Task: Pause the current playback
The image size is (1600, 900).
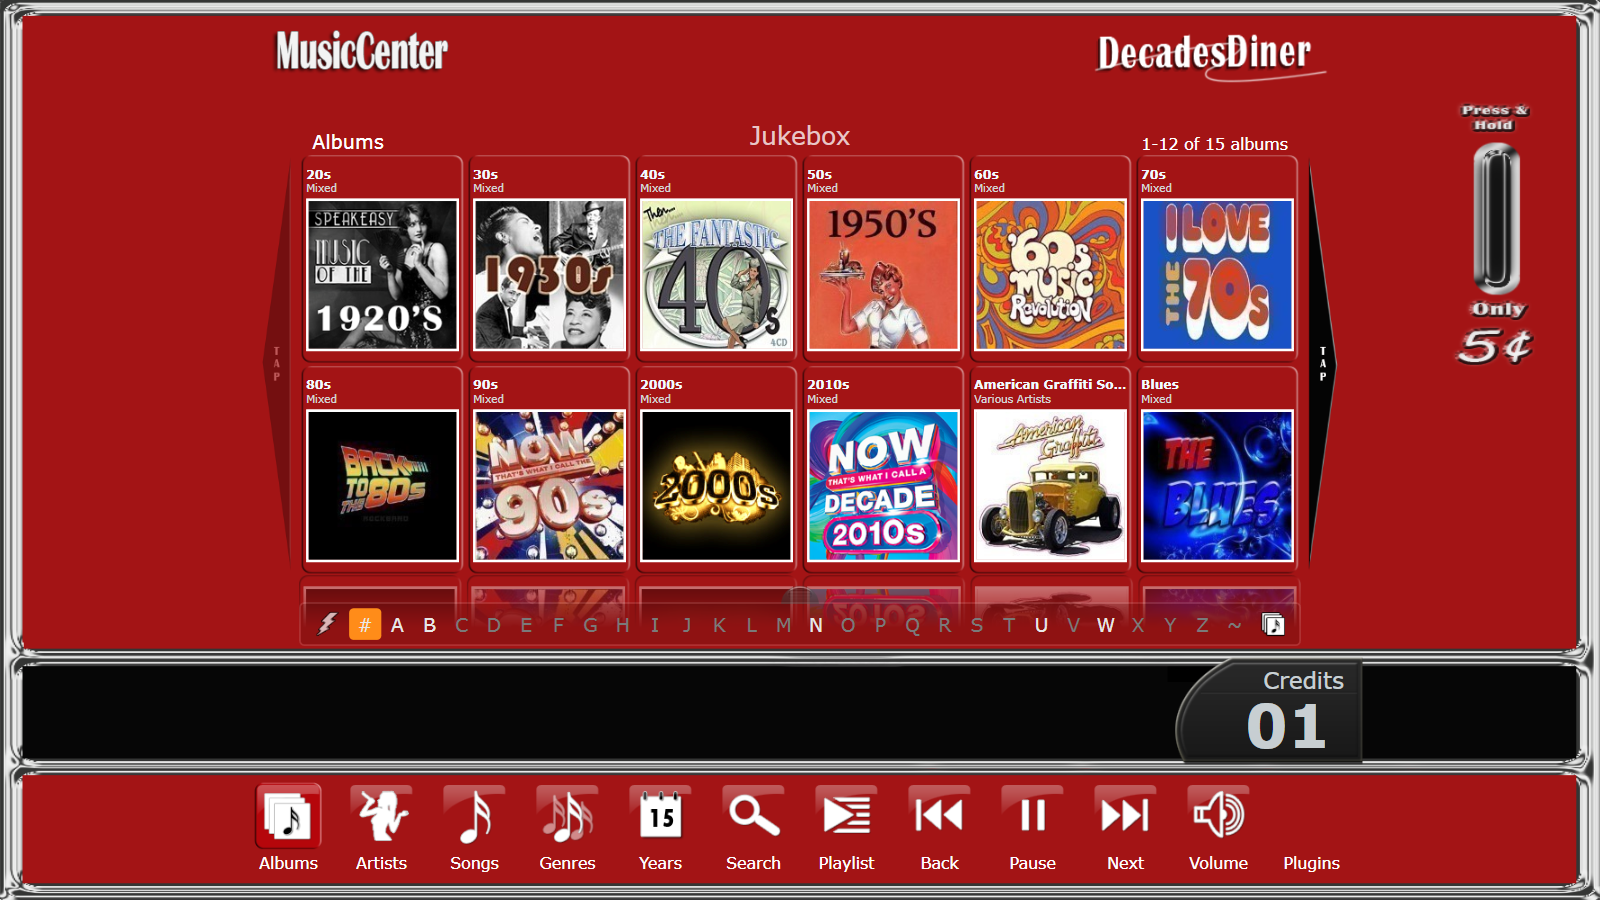Action: [1032, 816]
